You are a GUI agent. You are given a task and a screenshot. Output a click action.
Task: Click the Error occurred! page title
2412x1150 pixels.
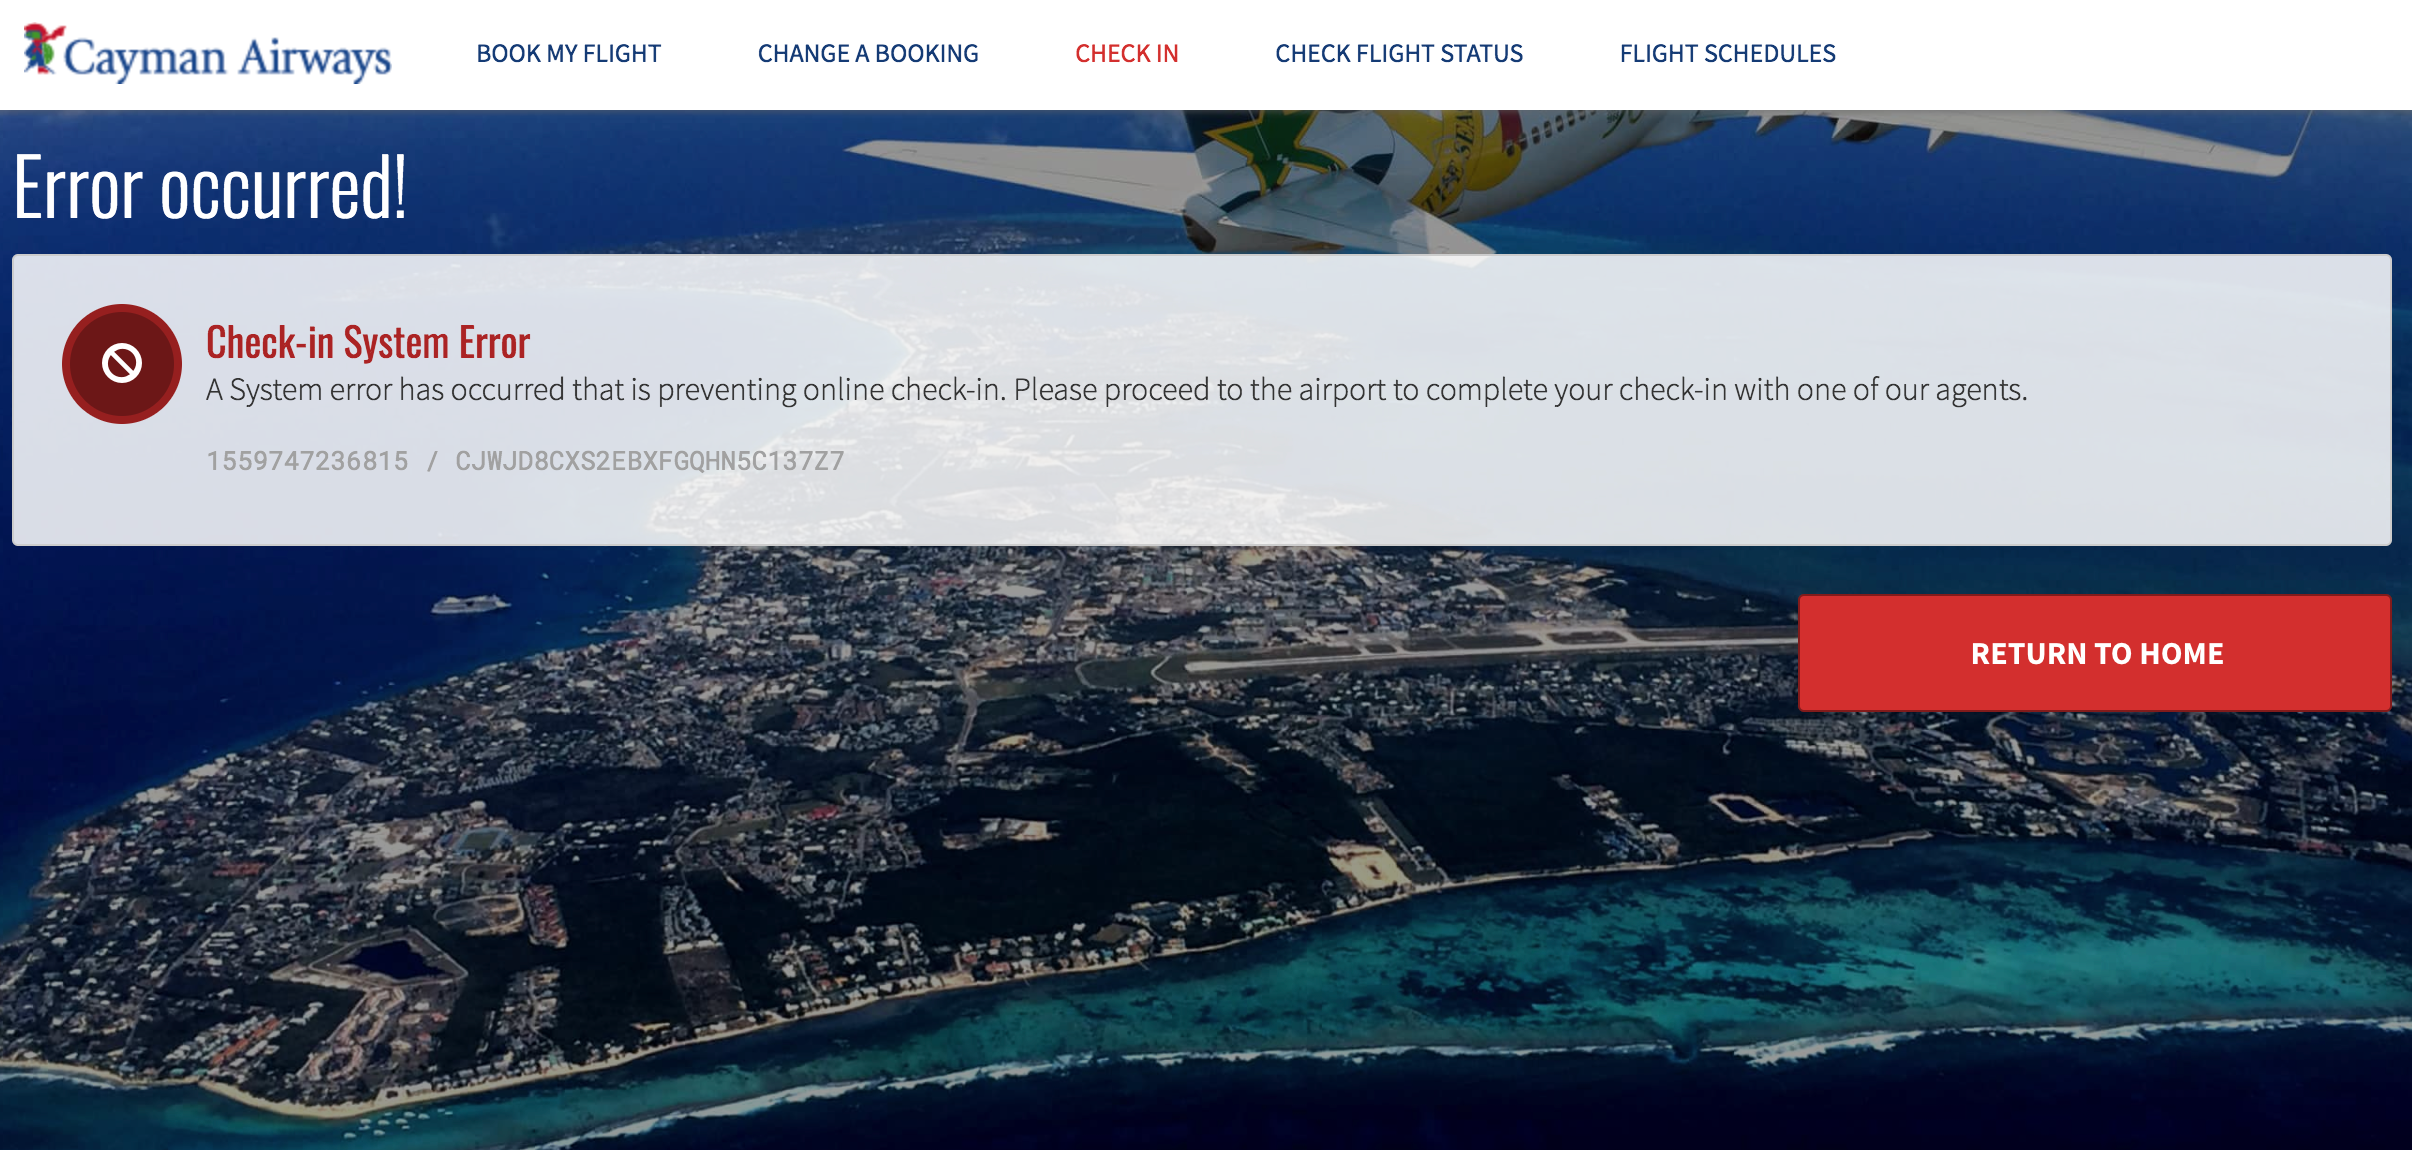click(210, 187)
